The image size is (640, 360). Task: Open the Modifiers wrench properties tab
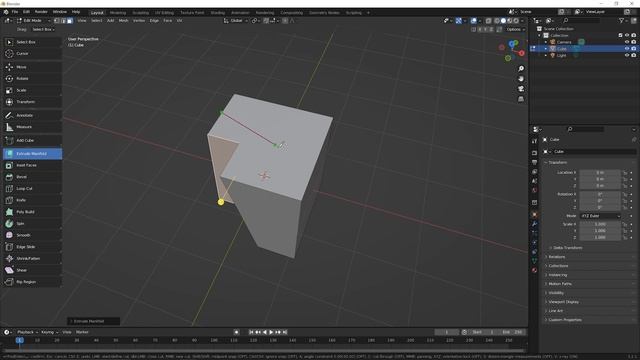[x=534, y=224]
